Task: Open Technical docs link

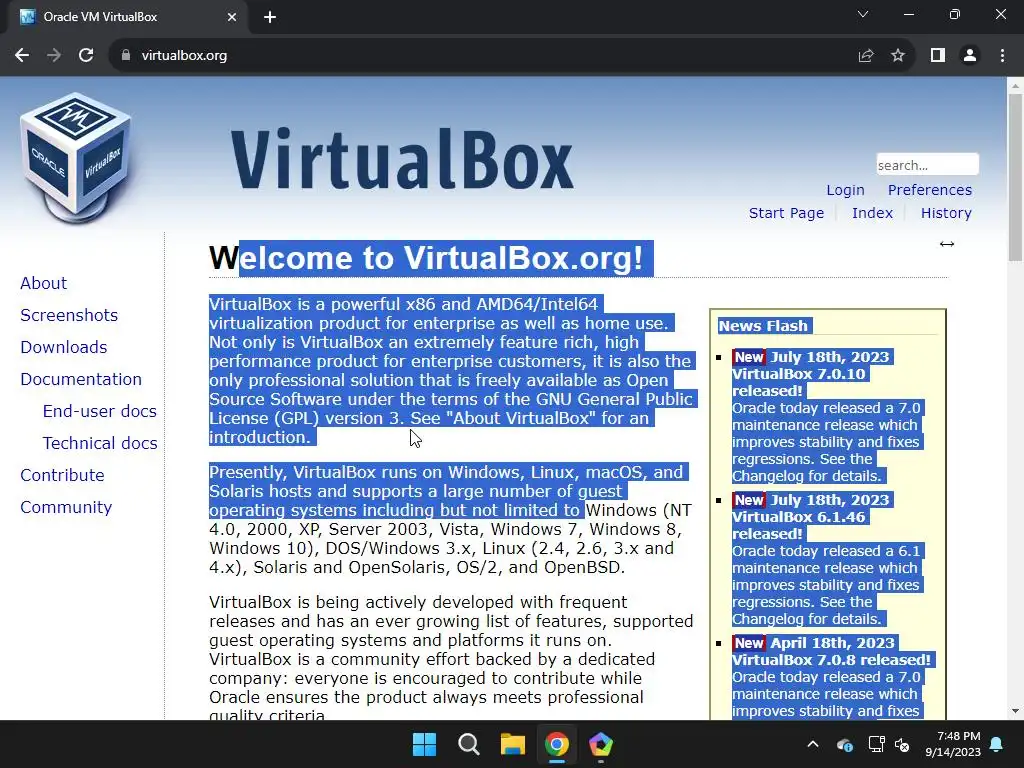Action: [x=100, y=443]
